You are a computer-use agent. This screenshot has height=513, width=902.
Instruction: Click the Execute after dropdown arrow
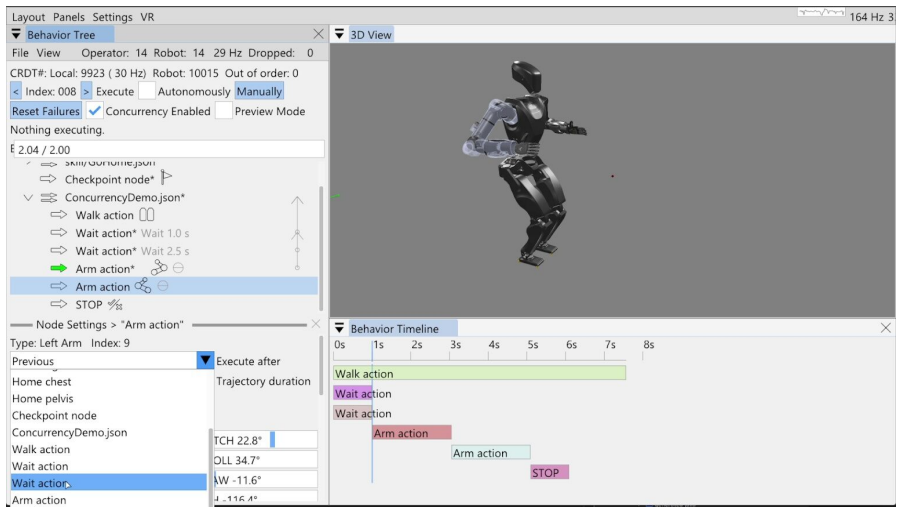[x=205, y=361]
